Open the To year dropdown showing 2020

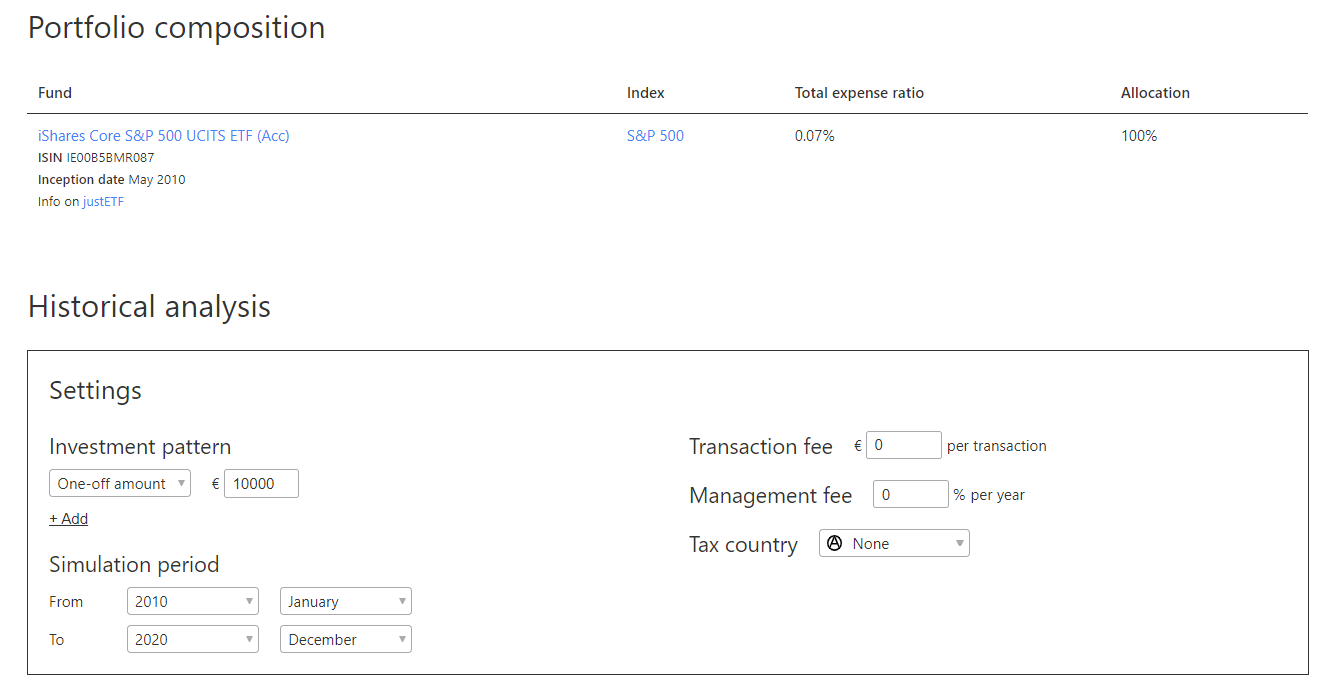pyautogui.click(x=192, y=640)
